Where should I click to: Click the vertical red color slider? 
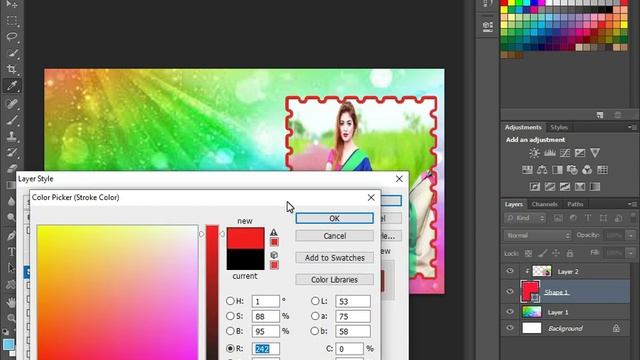[x=212, y=292]
